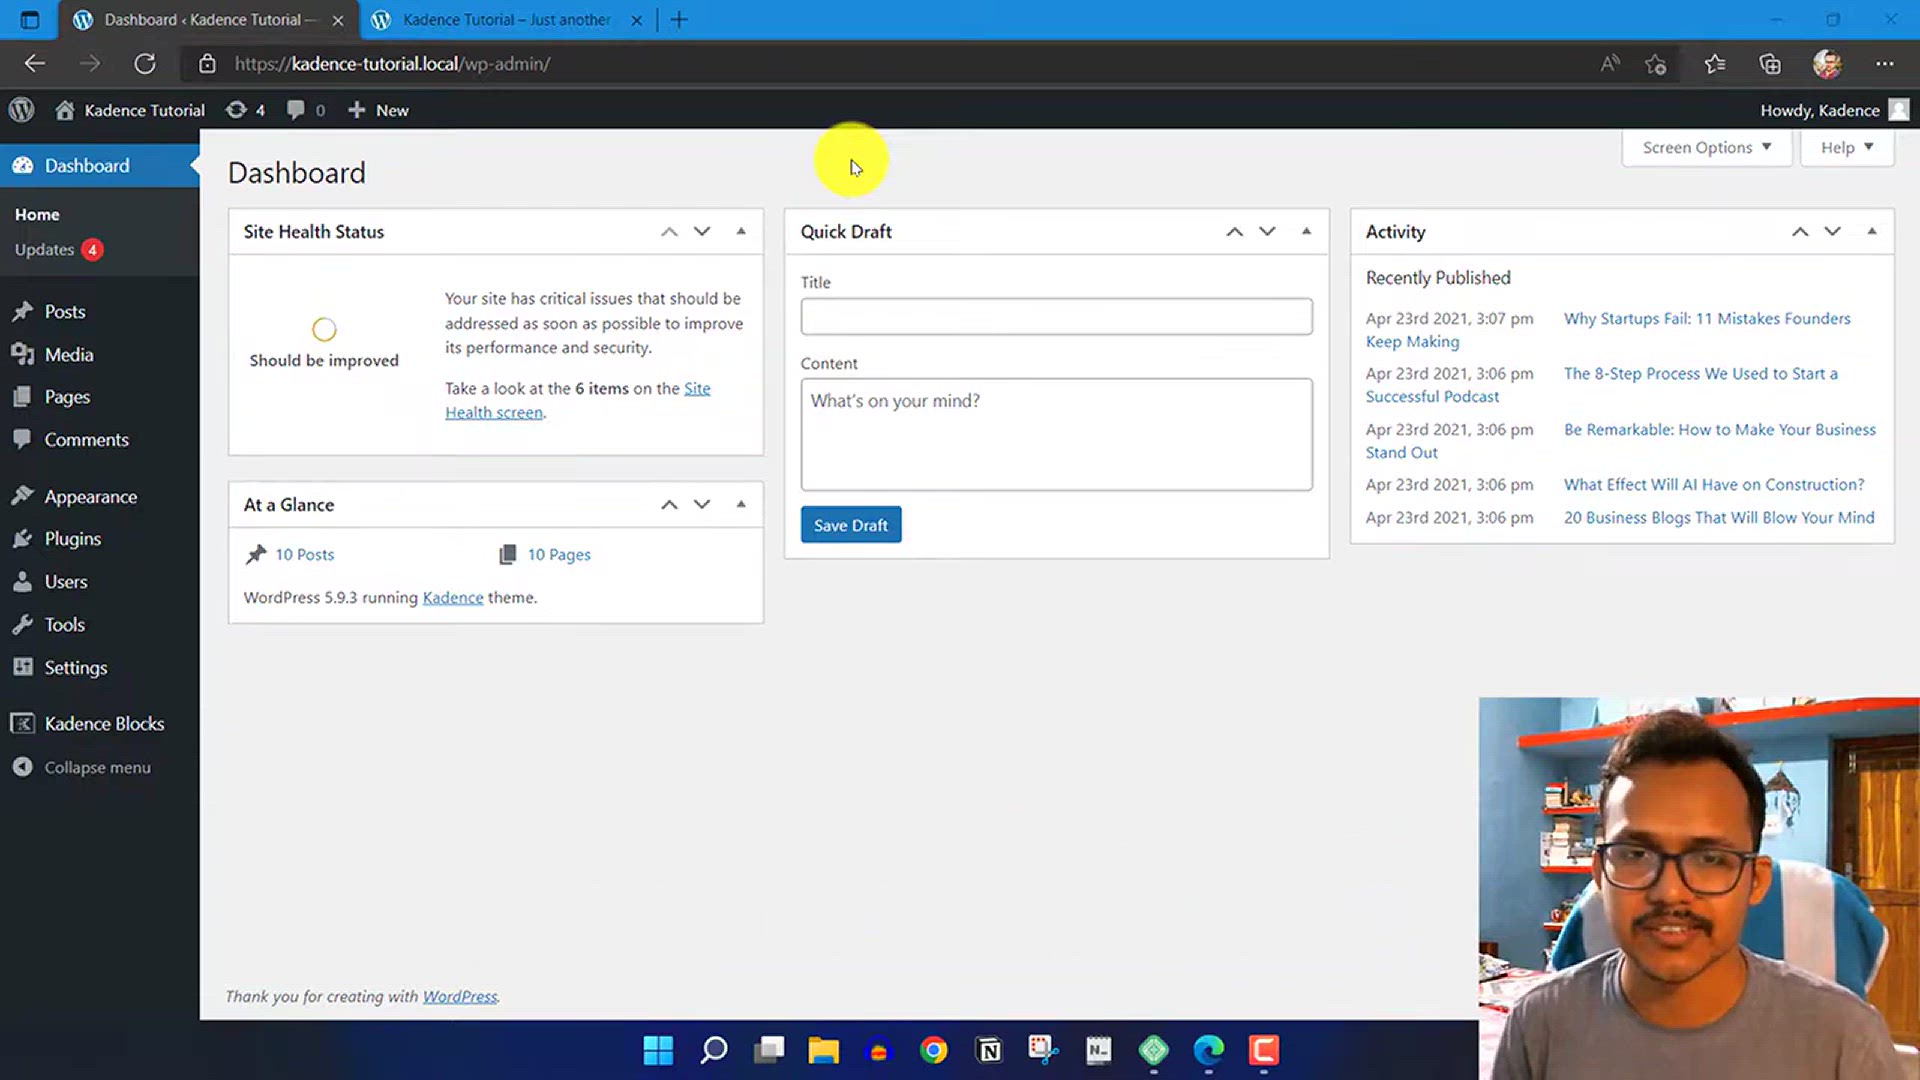Move Quick Draft panel down
Screen dimensions: 1920x1080
(1267, 232)
